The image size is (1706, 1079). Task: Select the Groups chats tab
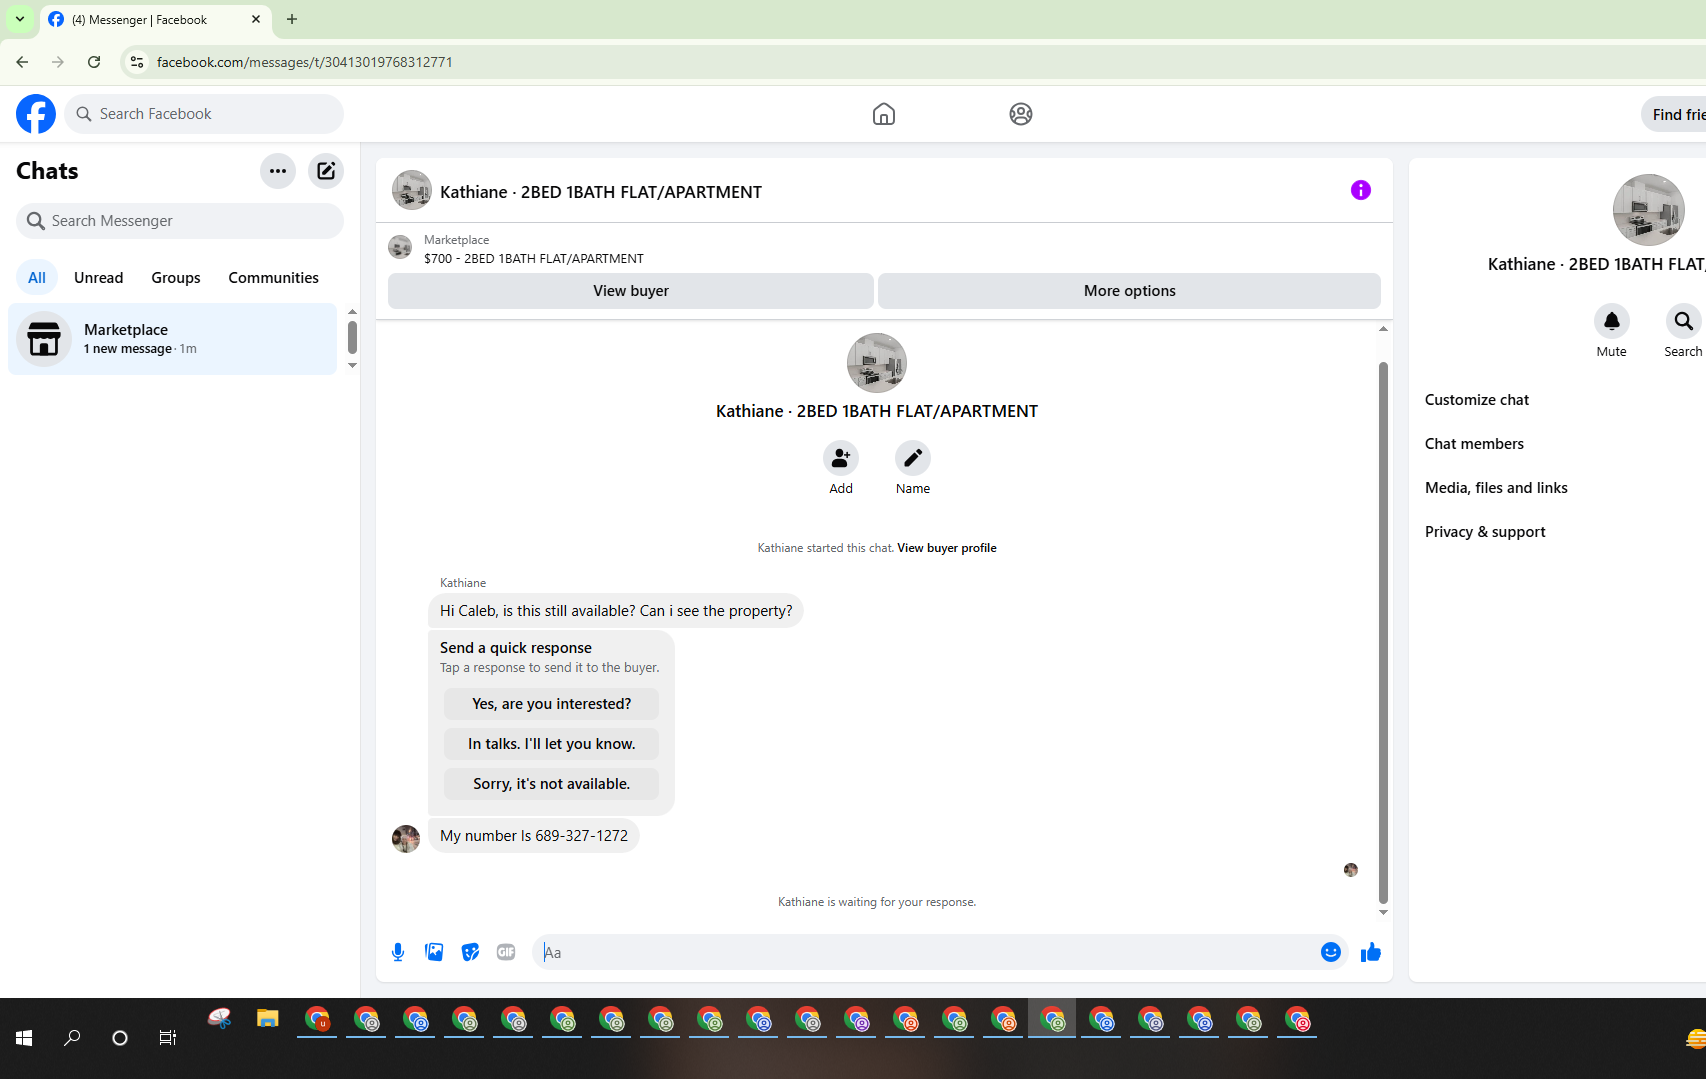pyautogui.click(x=176, y=278)
